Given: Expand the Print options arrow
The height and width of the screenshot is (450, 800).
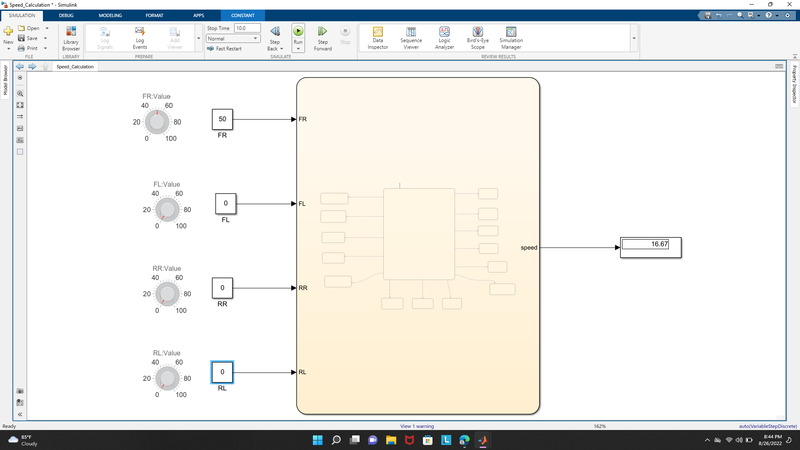Looking at the screenshot, I should tap(45, 48).
